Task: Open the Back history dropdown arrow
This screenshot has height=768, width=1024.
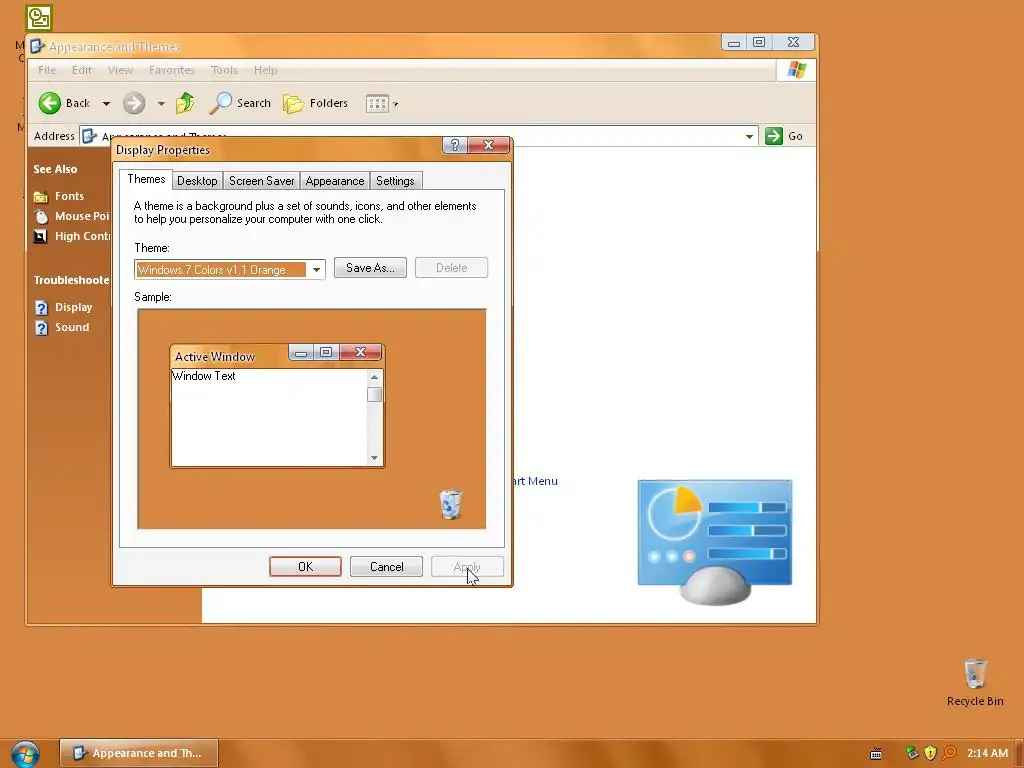Action: tap(106, 104)
